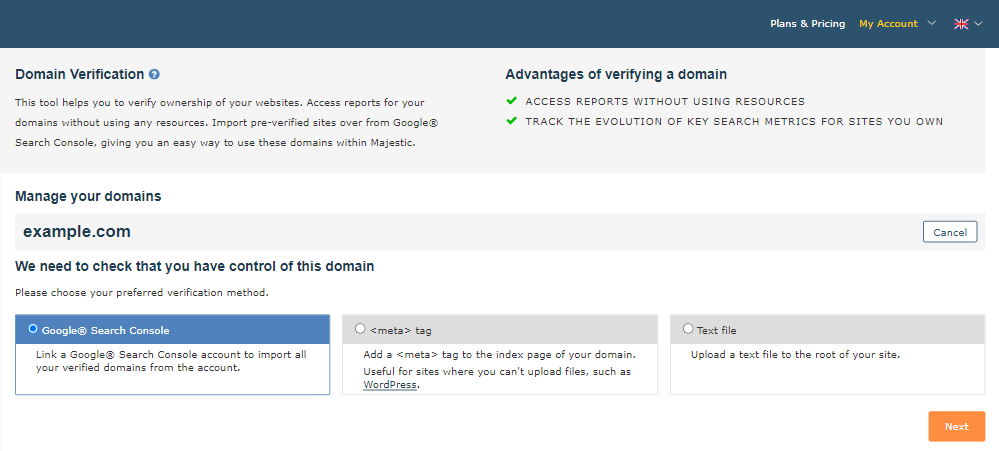Click the Advantages of verifying a domain heading

point(616,74)
